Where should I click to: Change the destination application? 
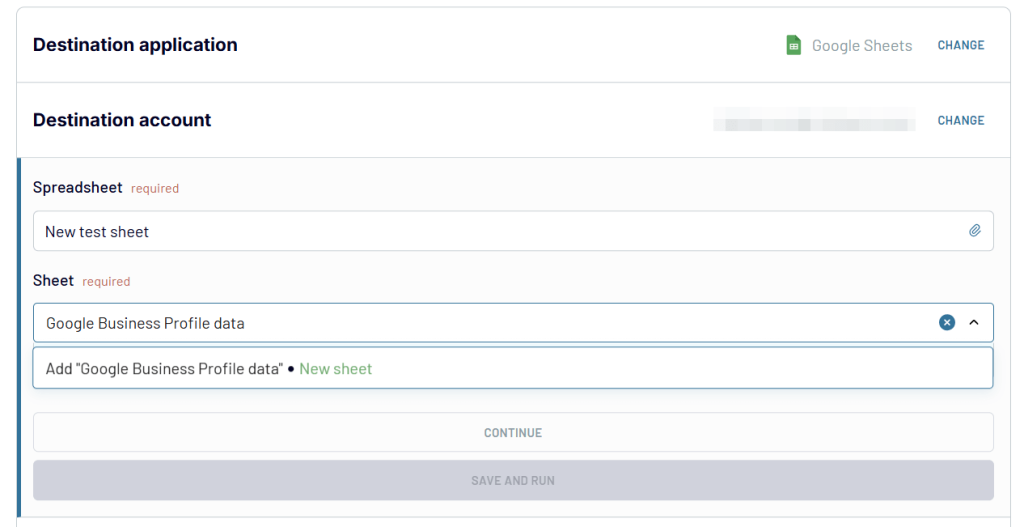(961, 45)
